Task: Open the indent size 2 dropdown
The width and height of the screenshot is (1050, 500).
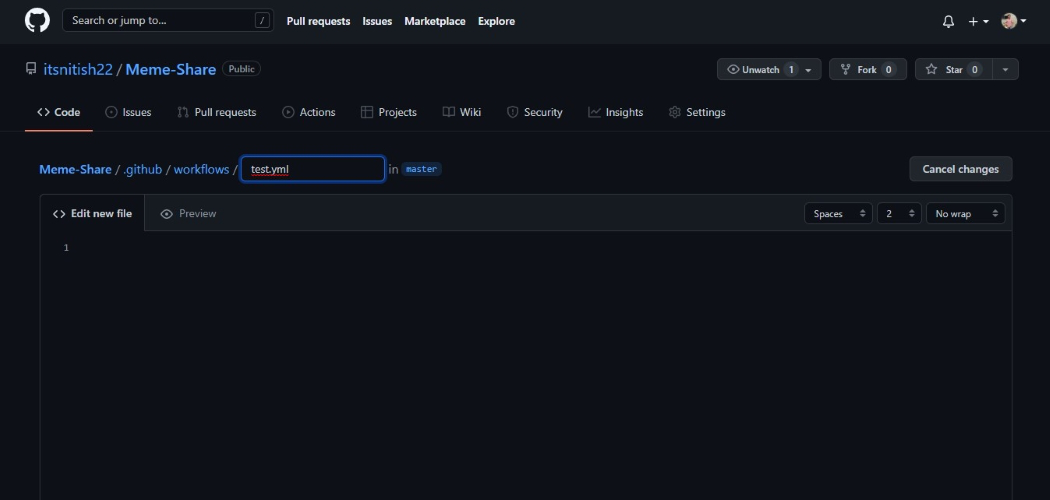Action: tap(899, 214)
